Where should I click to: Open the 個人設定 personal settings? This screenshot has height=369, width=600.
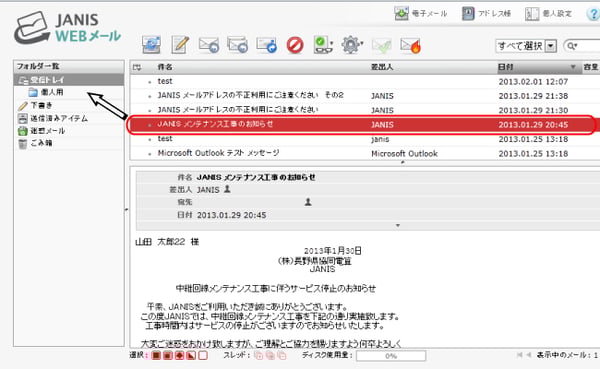(x=548, y=13)
